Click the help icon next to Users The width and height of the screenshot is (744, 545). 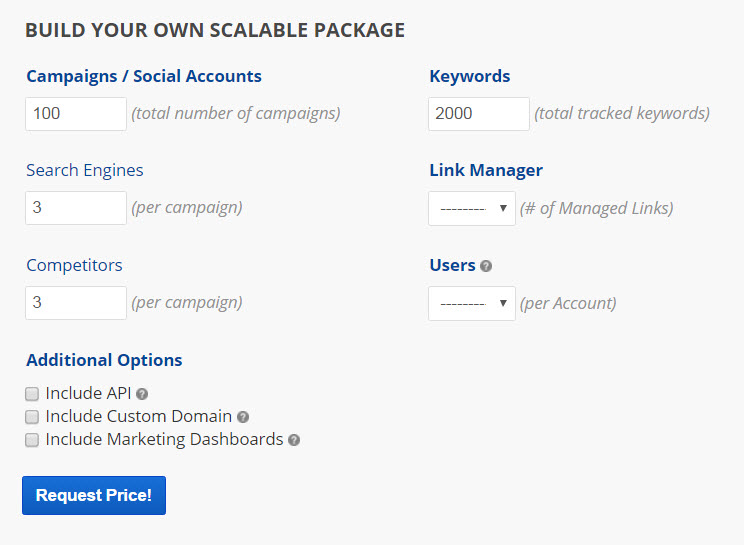[x=486, y=266]
